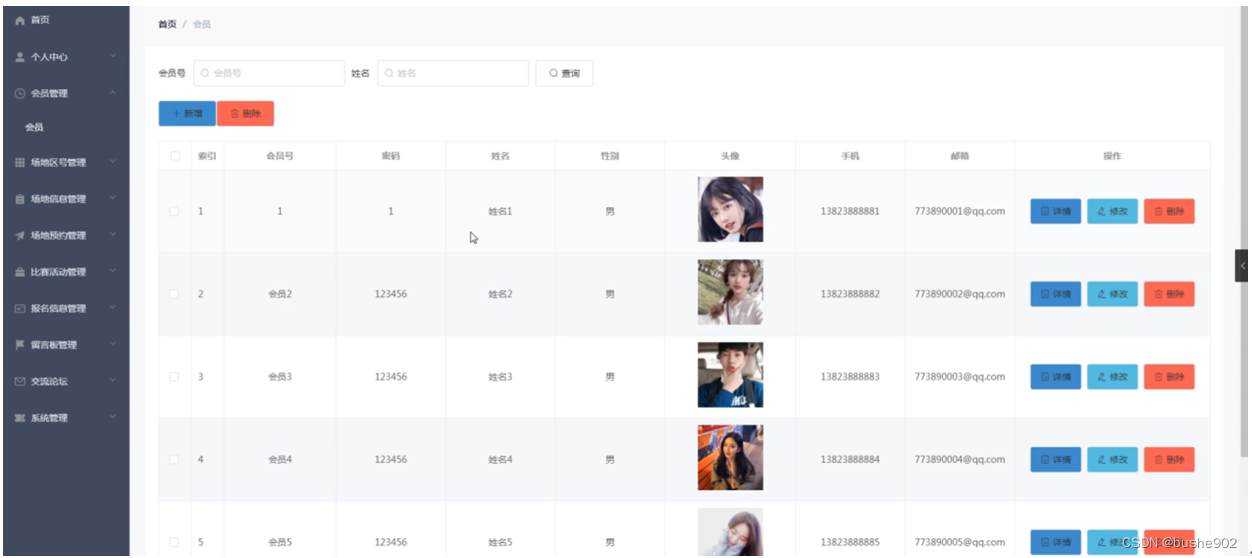Click the 系统管理 icon
The width and height of the screenshot is (1252, 558).
20,418
